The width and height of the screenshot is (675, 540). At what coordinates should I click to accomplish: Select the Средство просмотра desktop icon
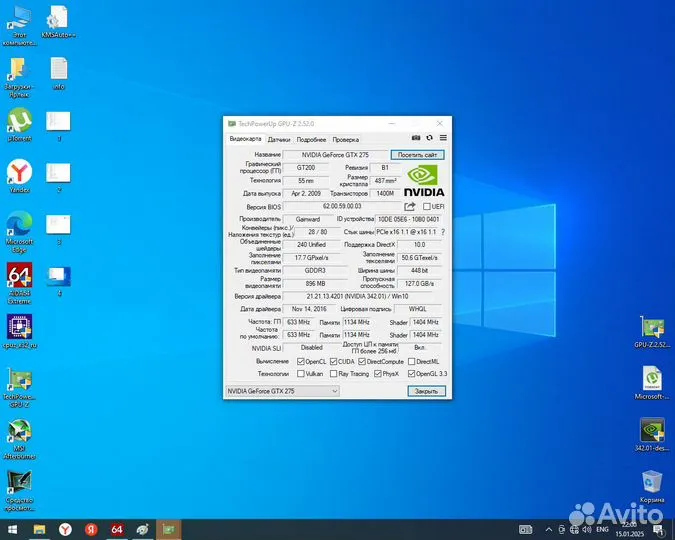point(19,491)
